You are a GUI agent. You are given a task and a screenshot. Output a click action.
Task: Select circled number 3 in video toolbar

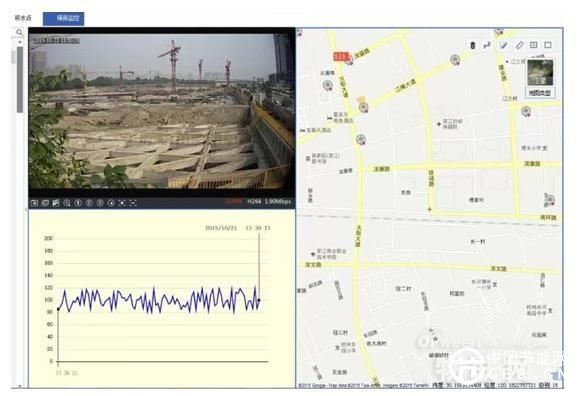[x=100, y=203]
